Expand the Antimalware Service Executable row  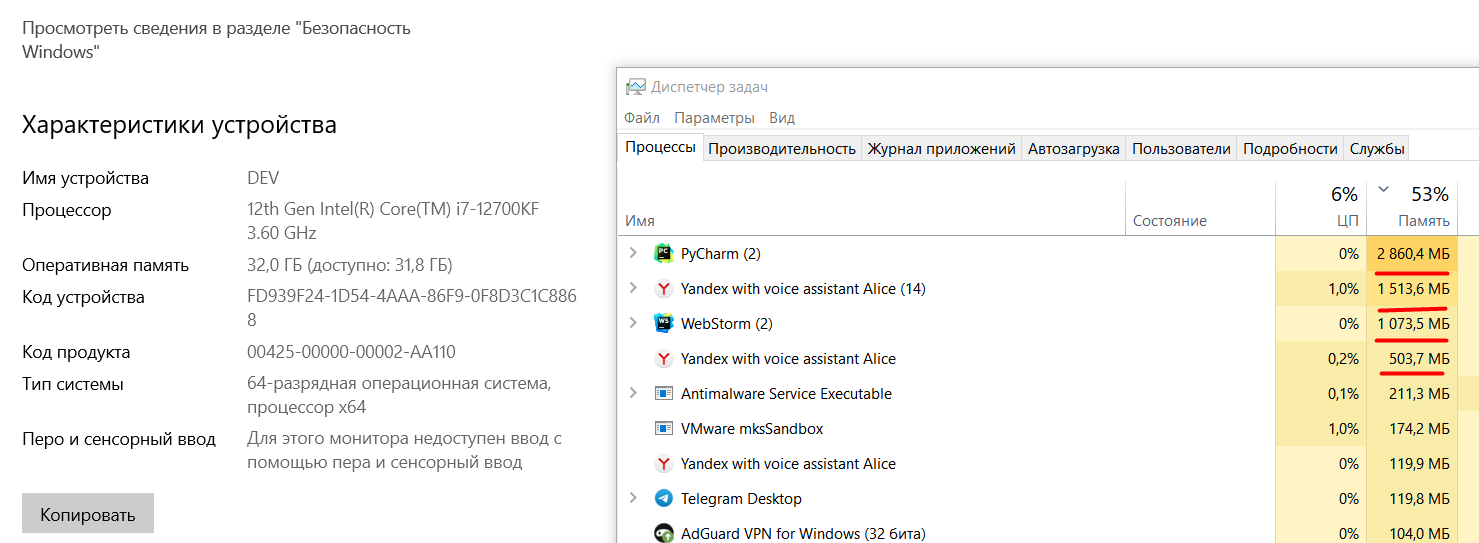point(632,394)
